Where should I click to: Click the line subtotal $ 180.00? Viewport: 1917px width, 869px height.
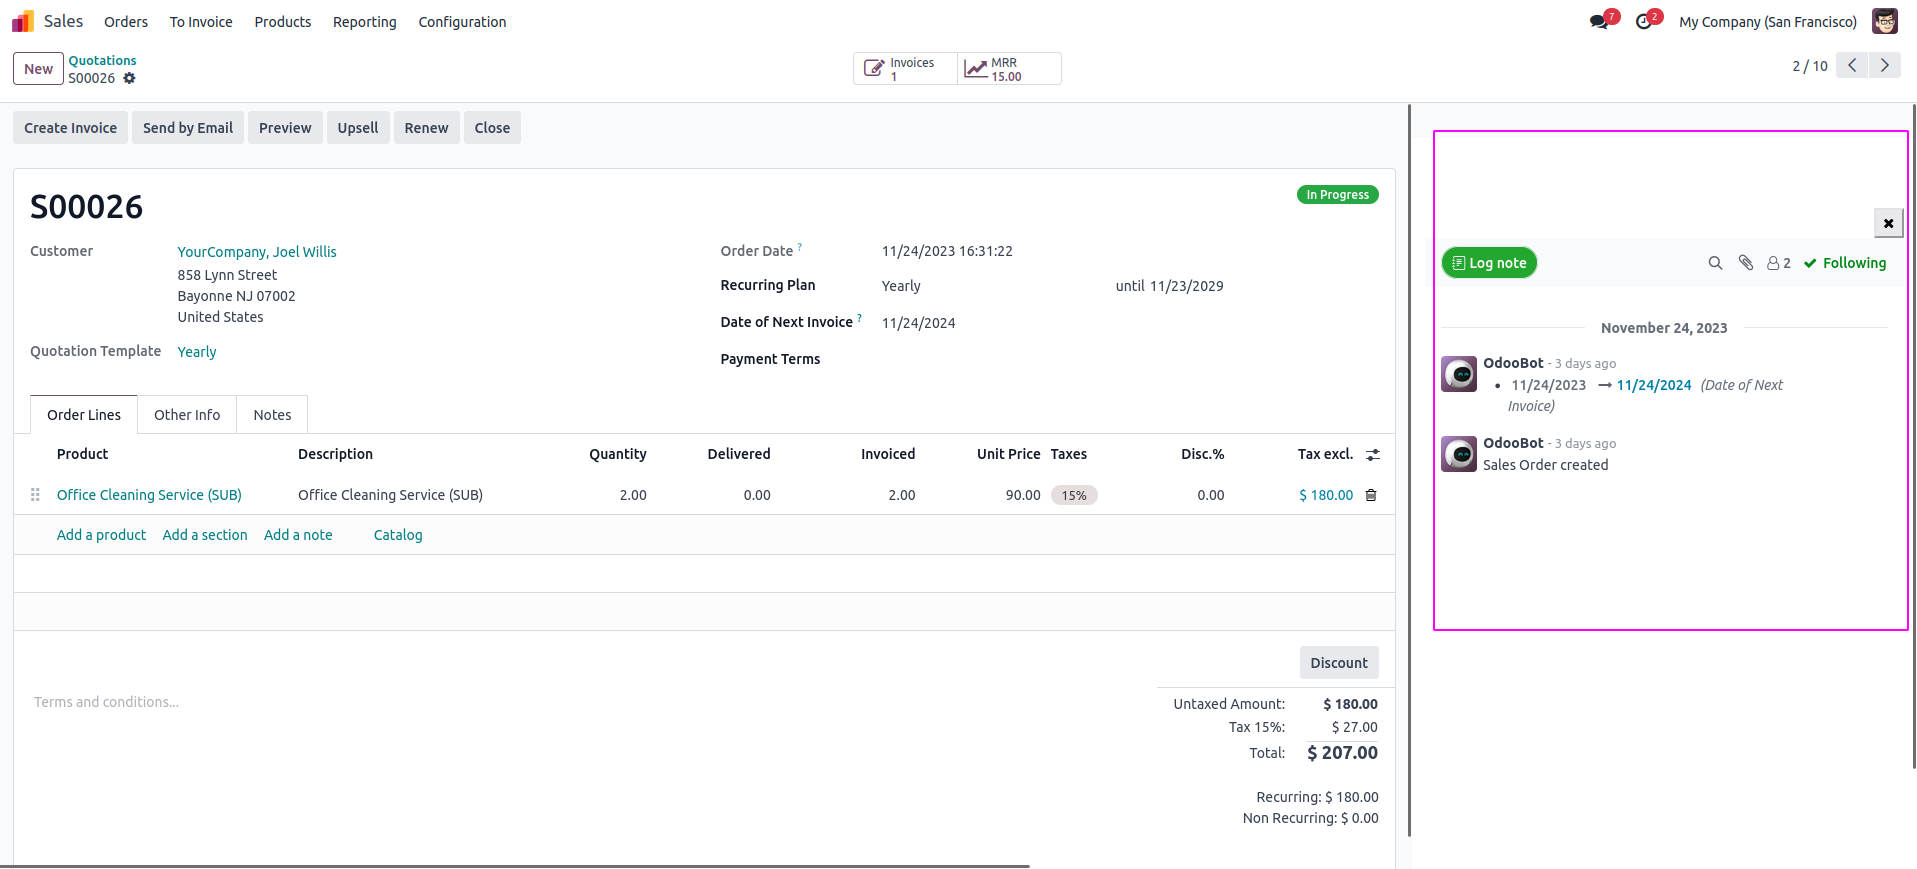pyautogui.click(x=1326, y=495)
